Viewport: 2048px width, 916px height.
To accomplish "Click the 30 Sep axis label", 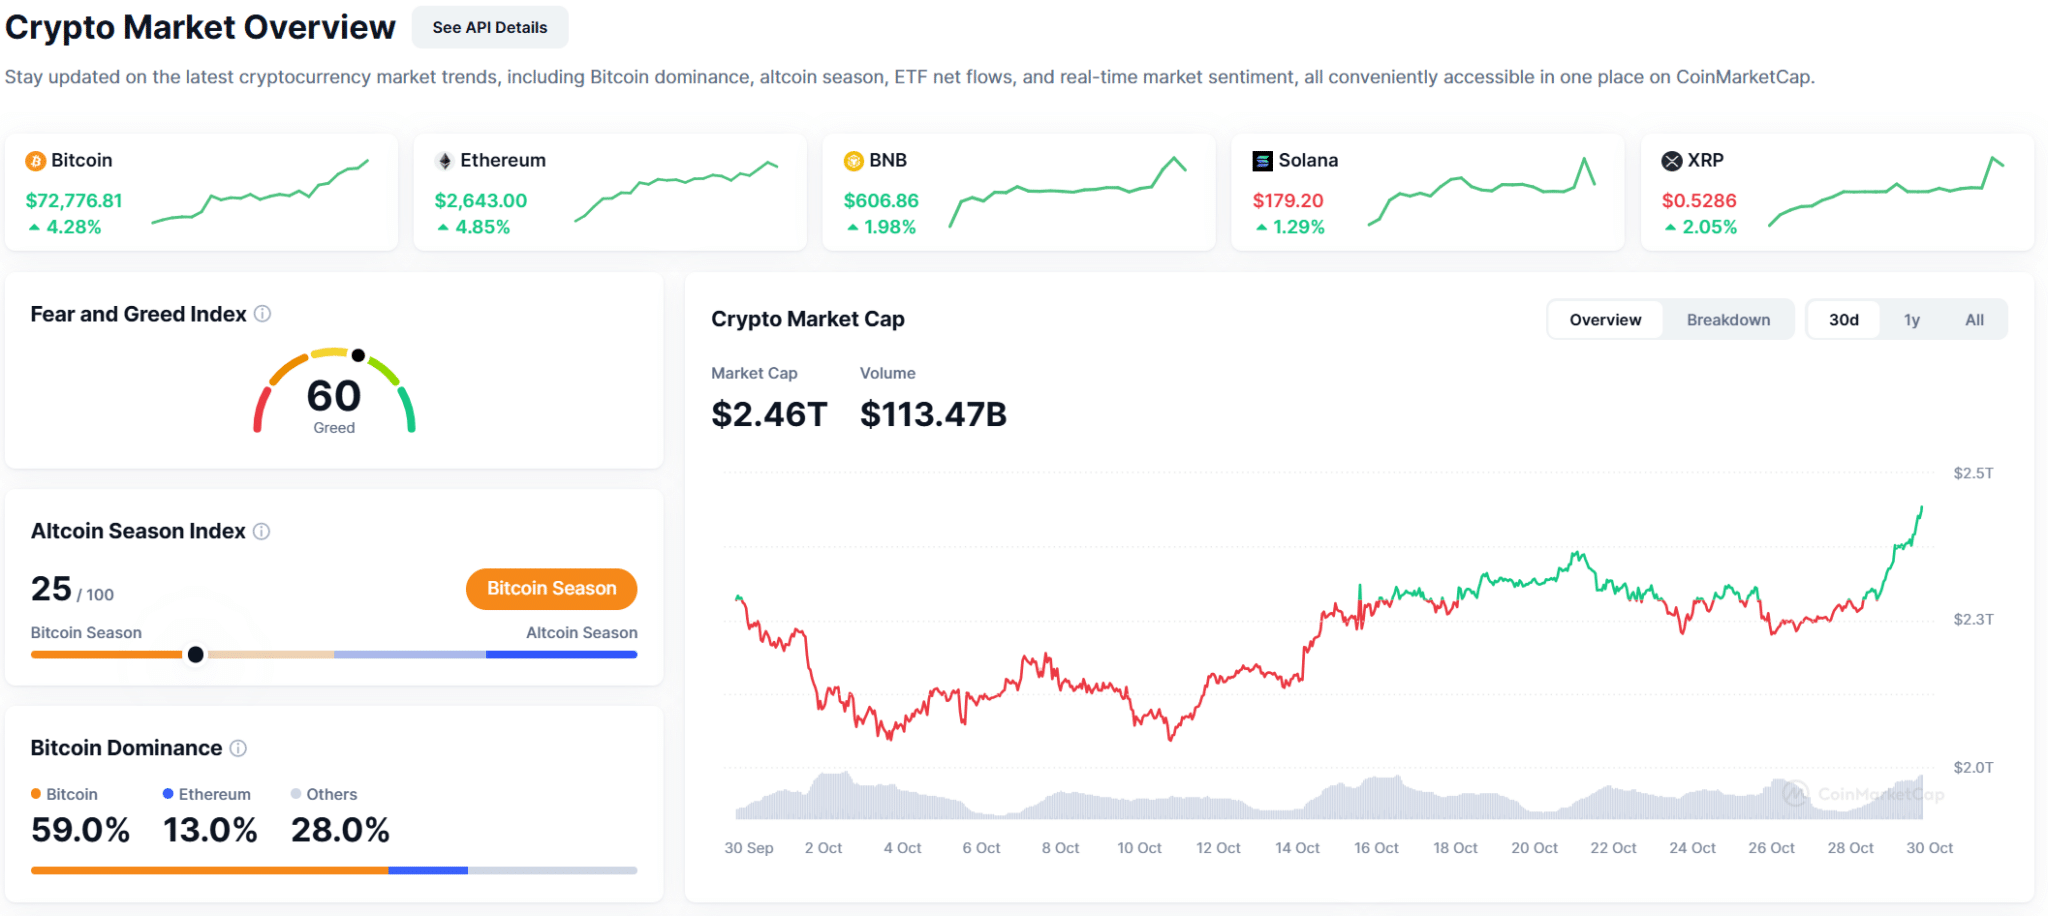I will click(x=749, y=848).
